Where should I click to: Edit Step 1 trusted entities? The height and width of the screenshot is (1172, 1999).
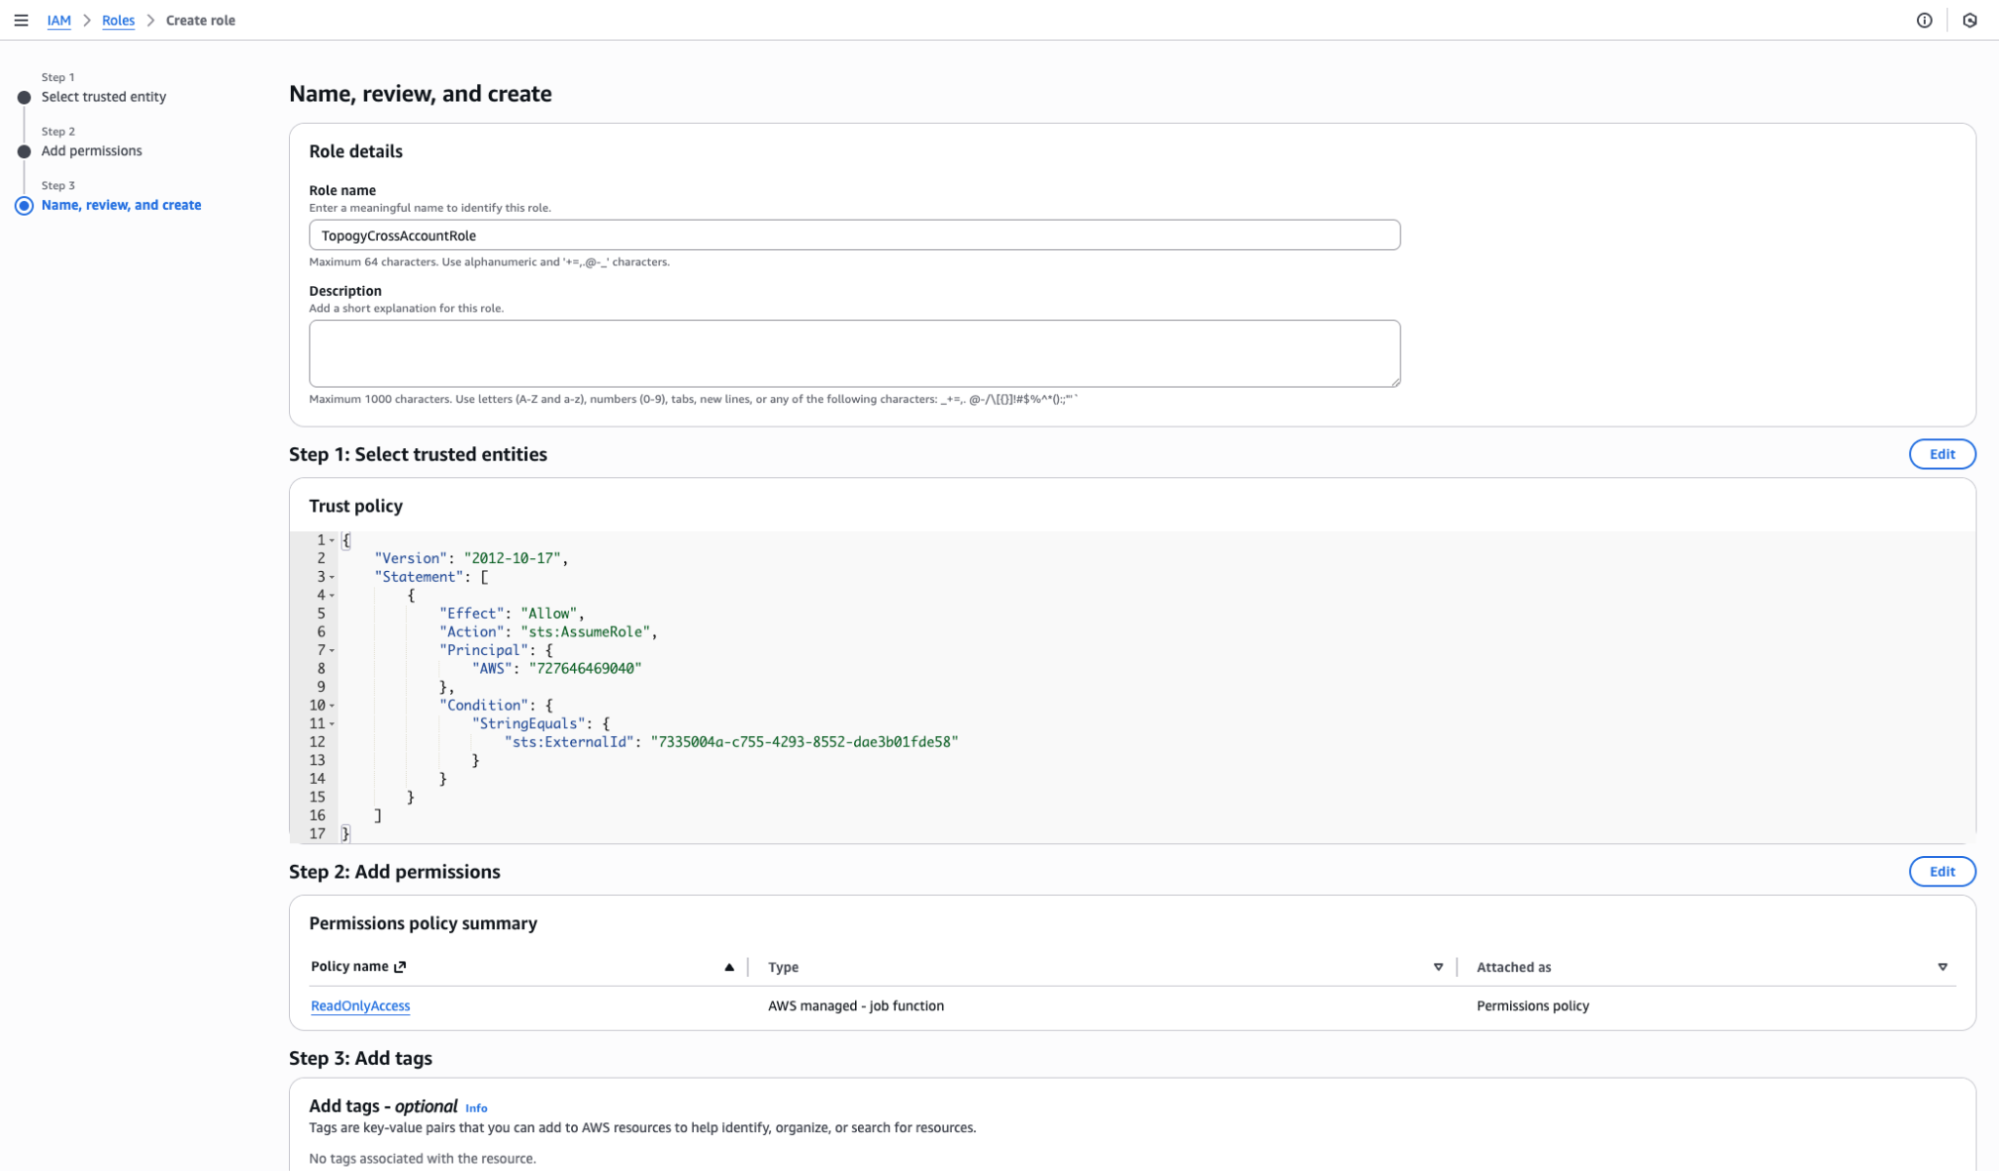[1942, 454]
